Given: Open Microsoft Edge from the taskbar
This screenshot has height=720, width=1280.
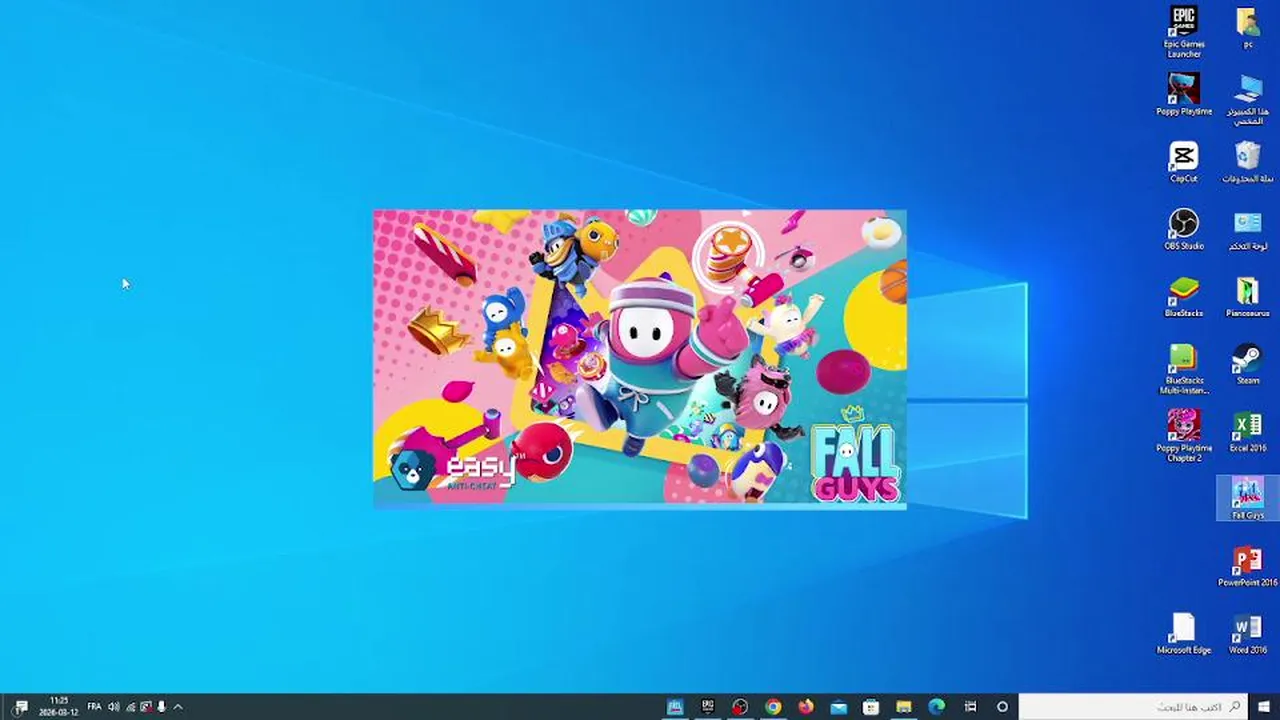Looking at the screenshot, I should click(x=936, y=707).
